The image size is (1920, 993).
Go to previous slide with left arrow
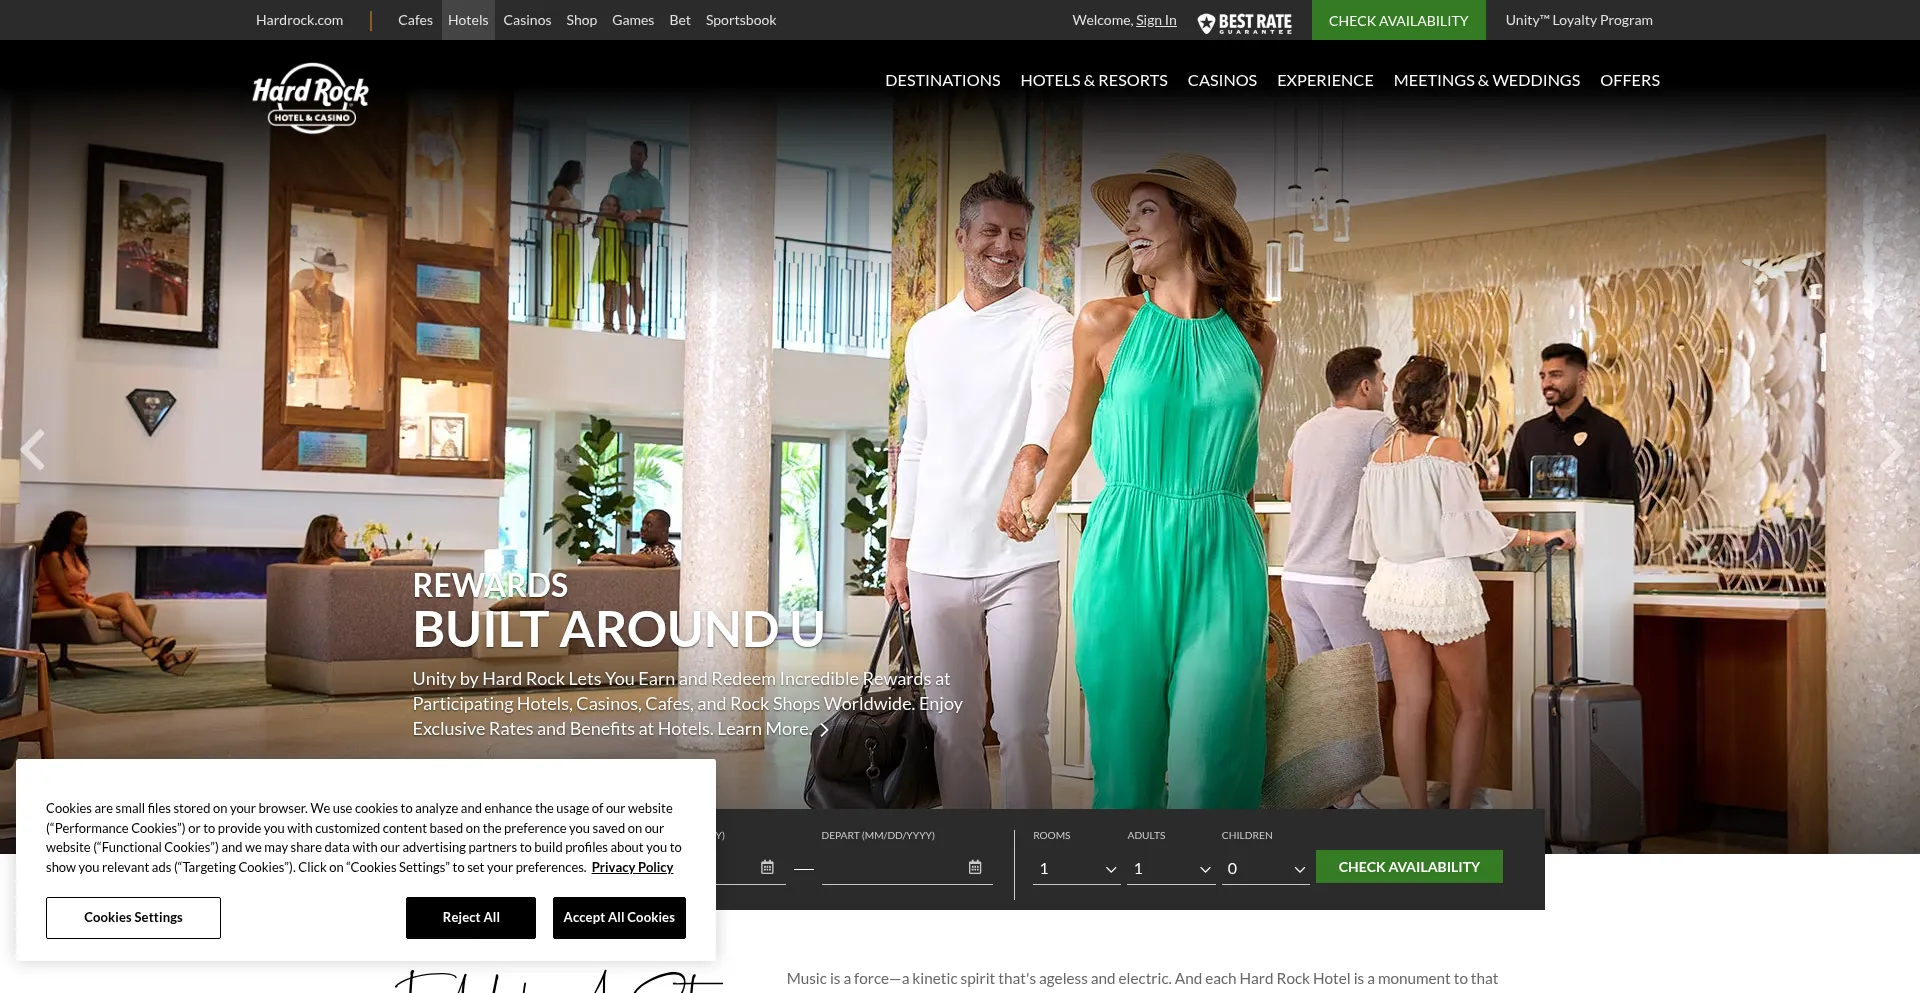pos(33,450)
